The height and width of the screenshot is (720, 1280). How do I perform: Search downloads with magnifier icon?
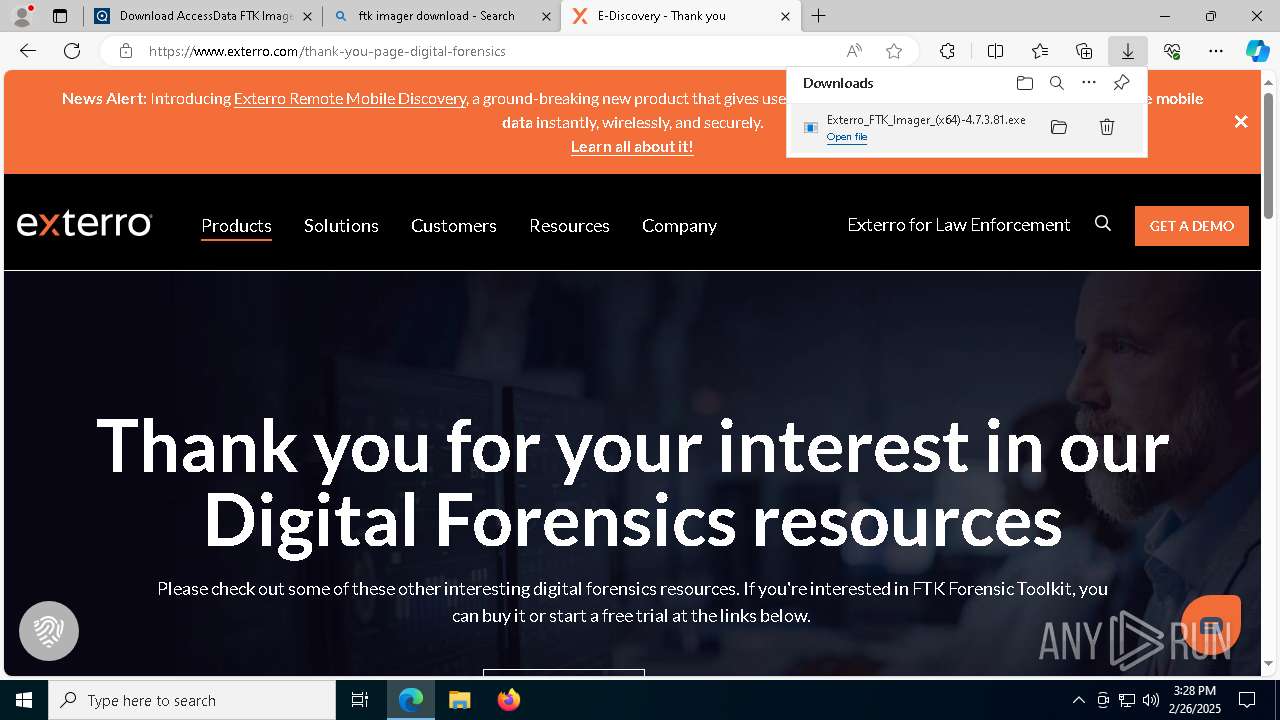click(1057, 83)
